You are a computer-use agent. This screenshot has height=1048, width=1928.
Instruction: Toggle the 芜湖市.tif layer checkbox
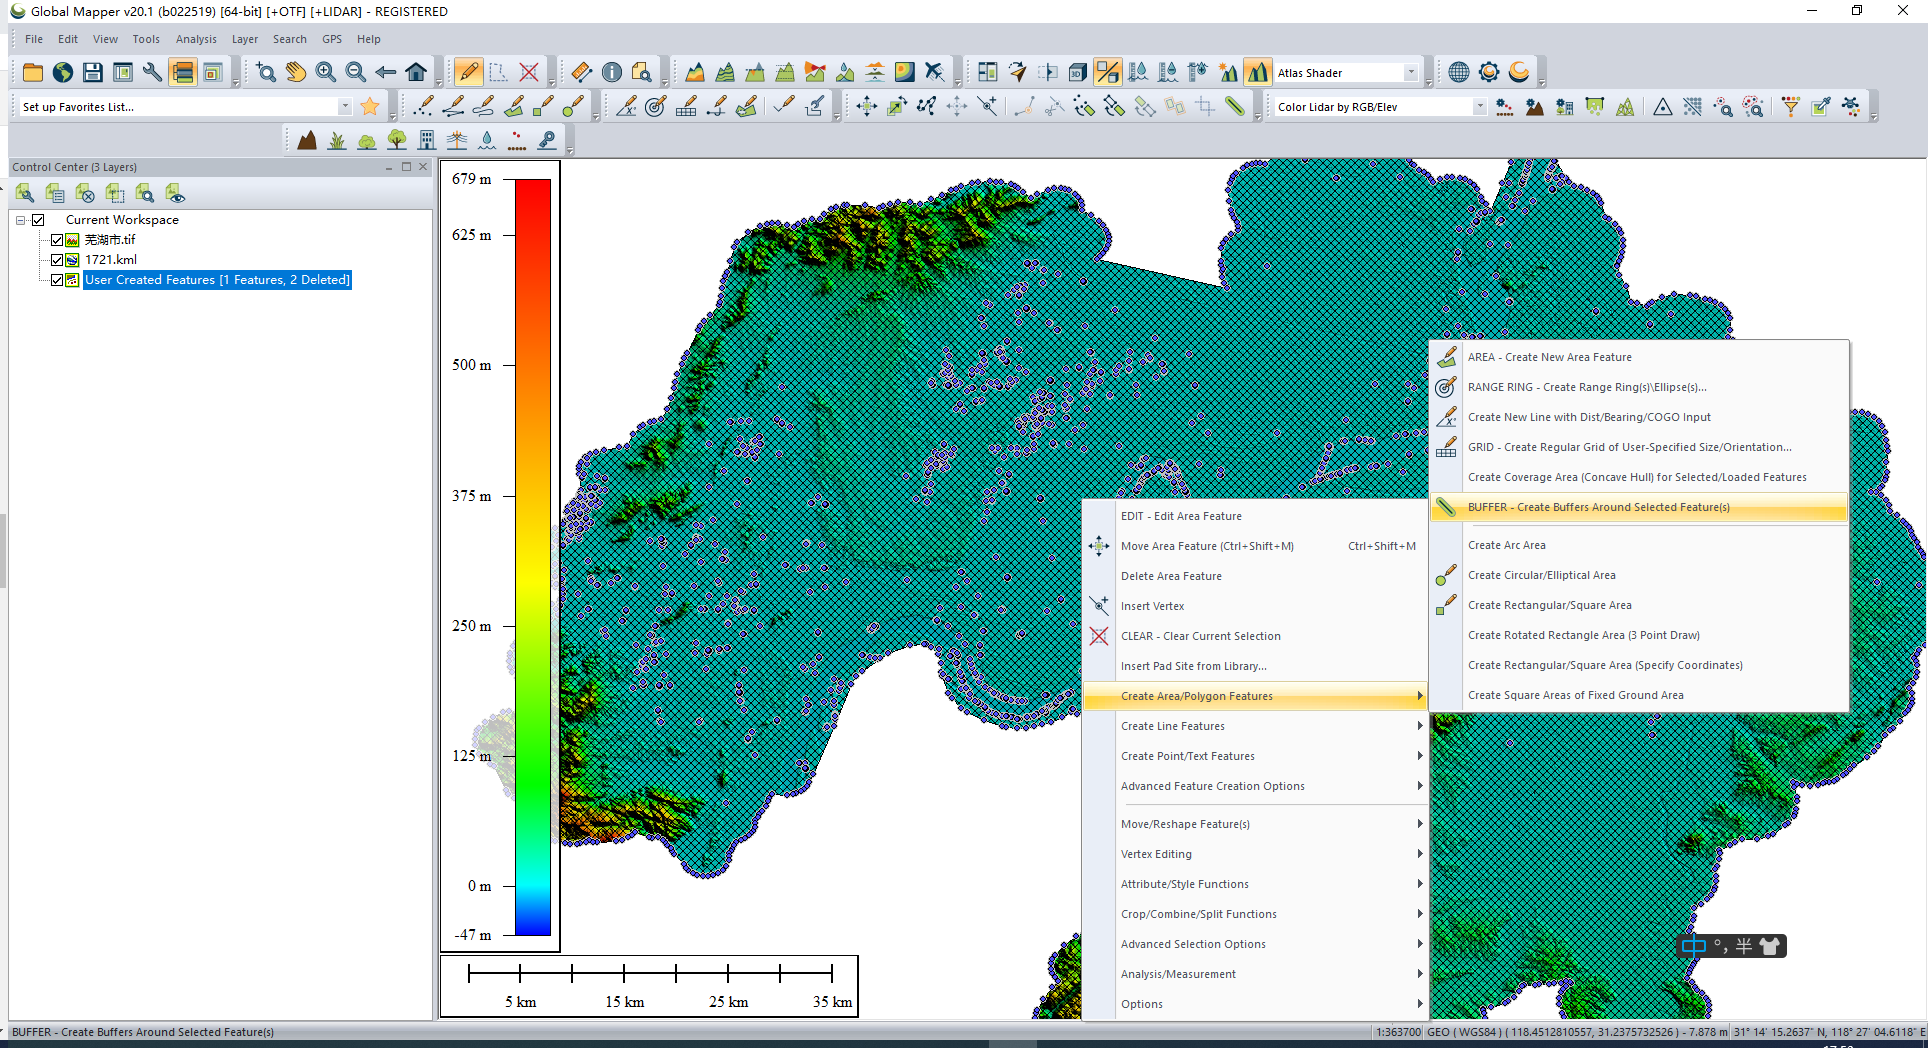pyautogui.click(x=57, y=240)
